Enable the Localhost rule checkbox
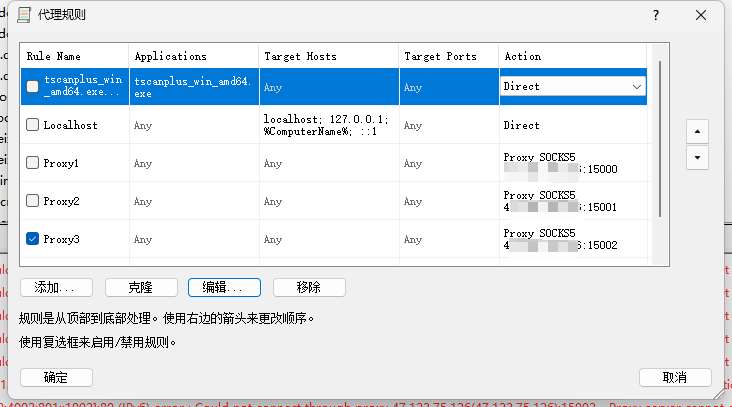 coord(32,125)
